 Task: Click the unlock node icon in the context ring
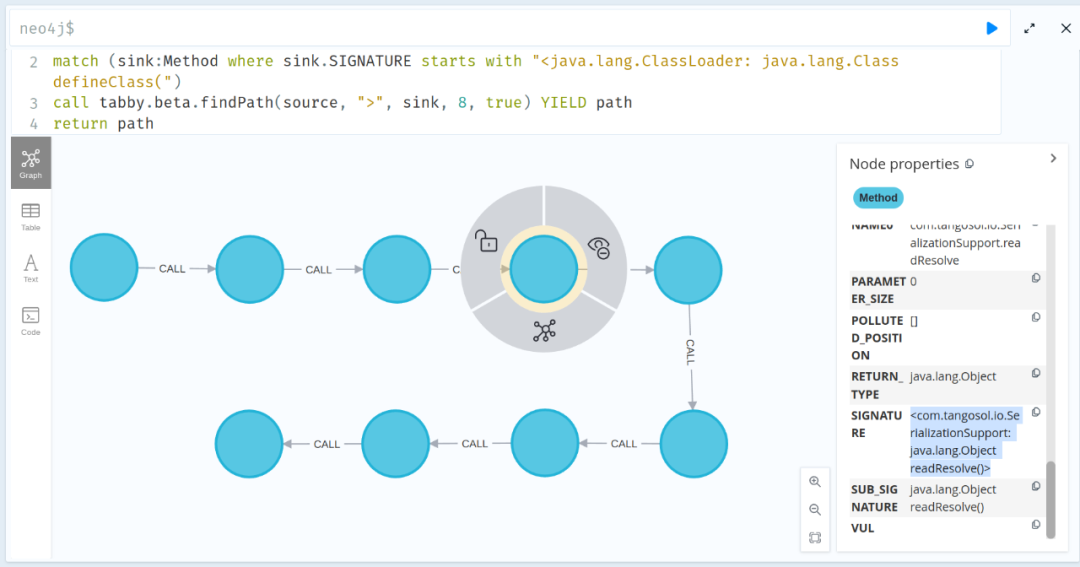tap(486, 241)
